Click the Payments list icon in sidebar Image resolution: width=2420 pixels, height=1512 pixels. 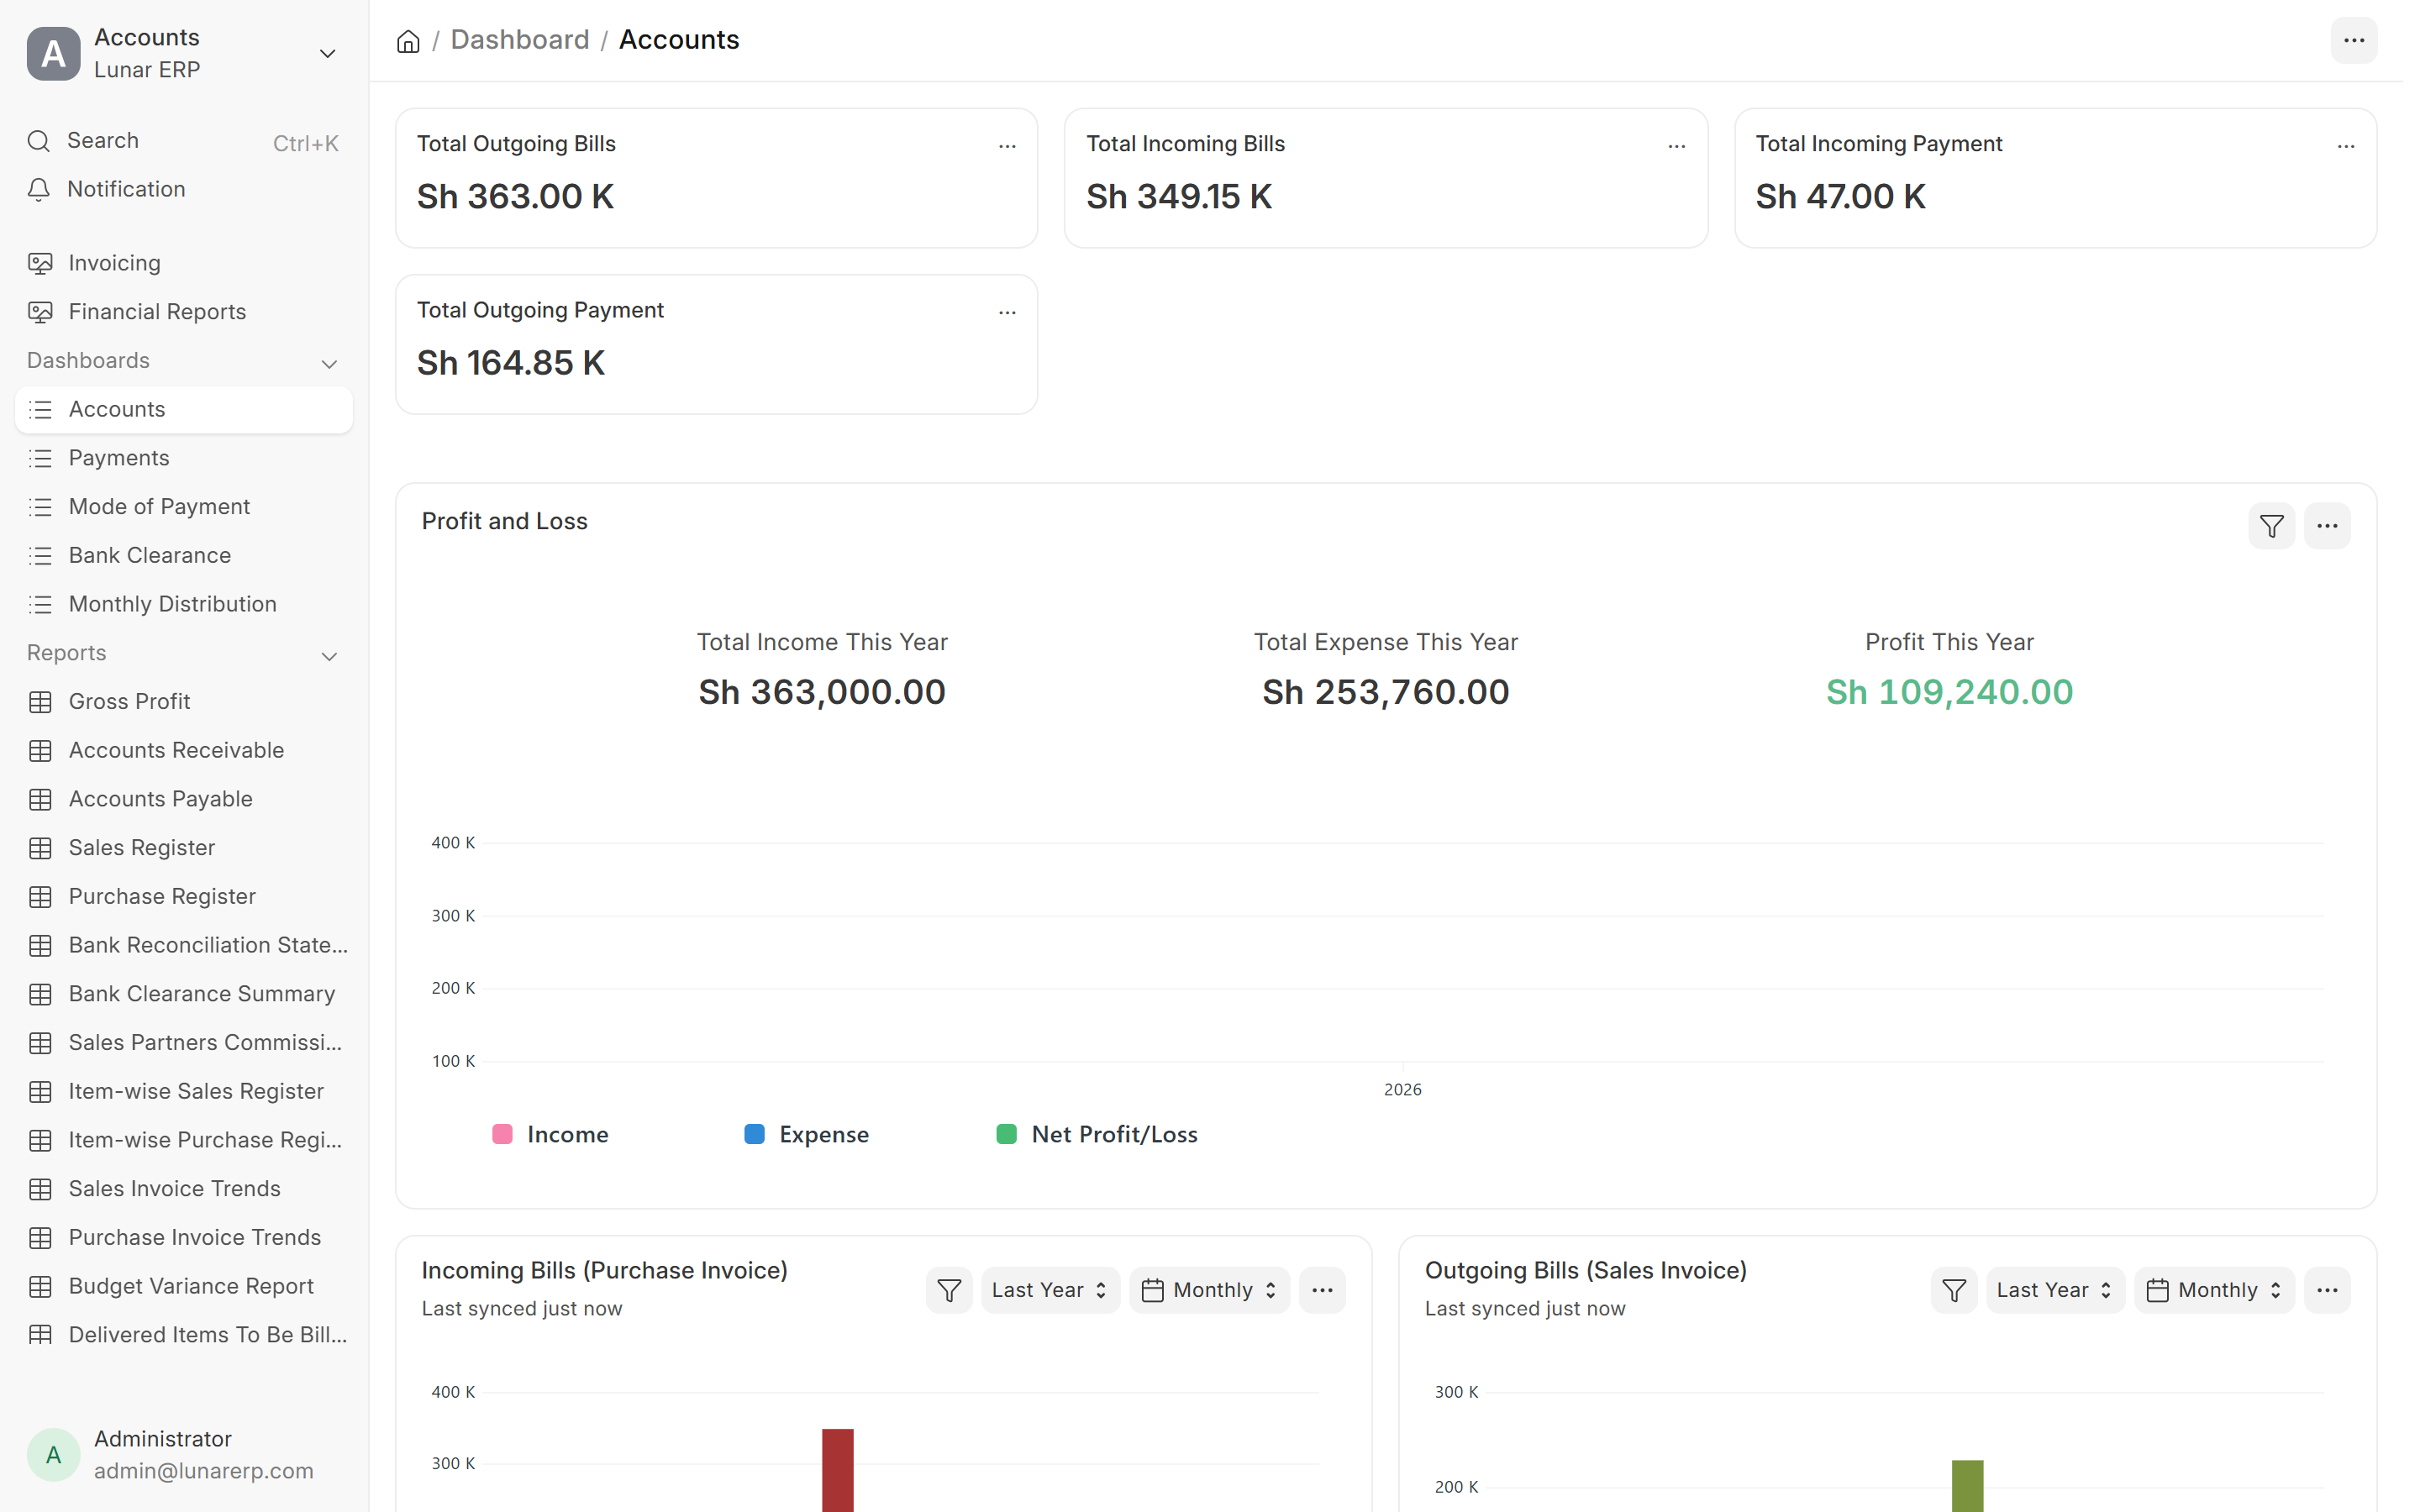pyautogui.click(x=40, y=458)
